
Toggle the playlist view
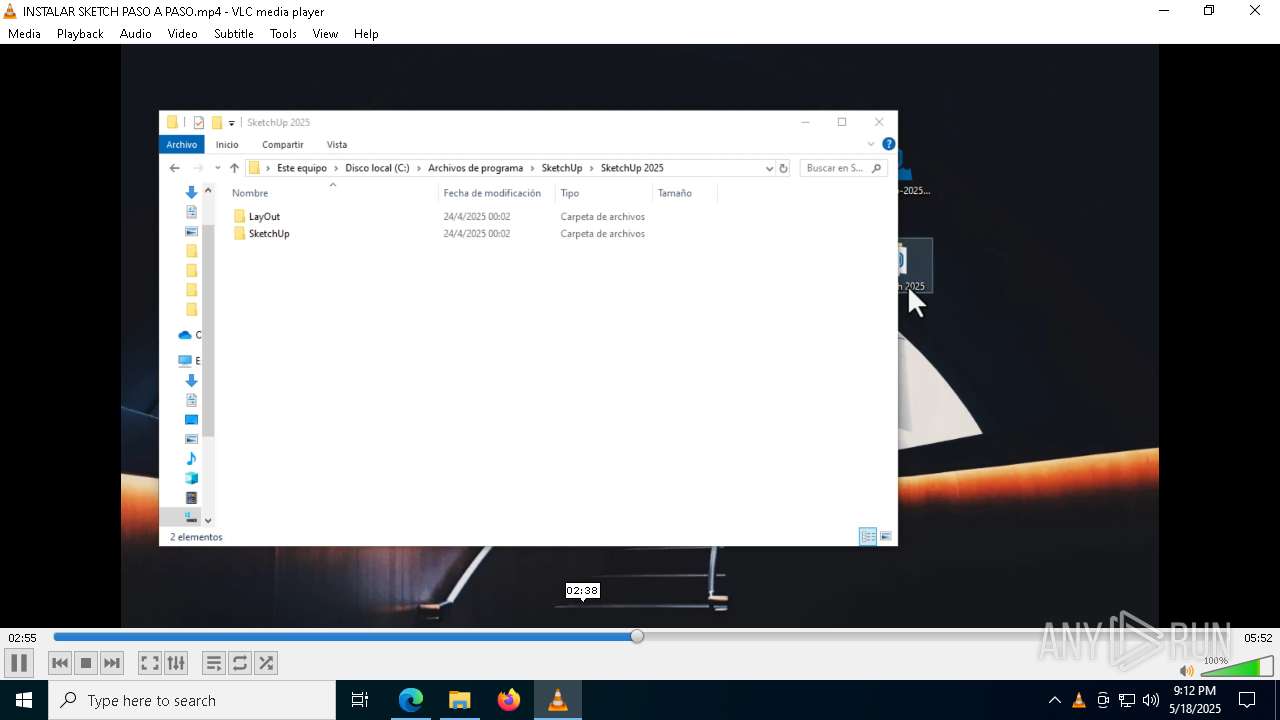click(214, 663)
